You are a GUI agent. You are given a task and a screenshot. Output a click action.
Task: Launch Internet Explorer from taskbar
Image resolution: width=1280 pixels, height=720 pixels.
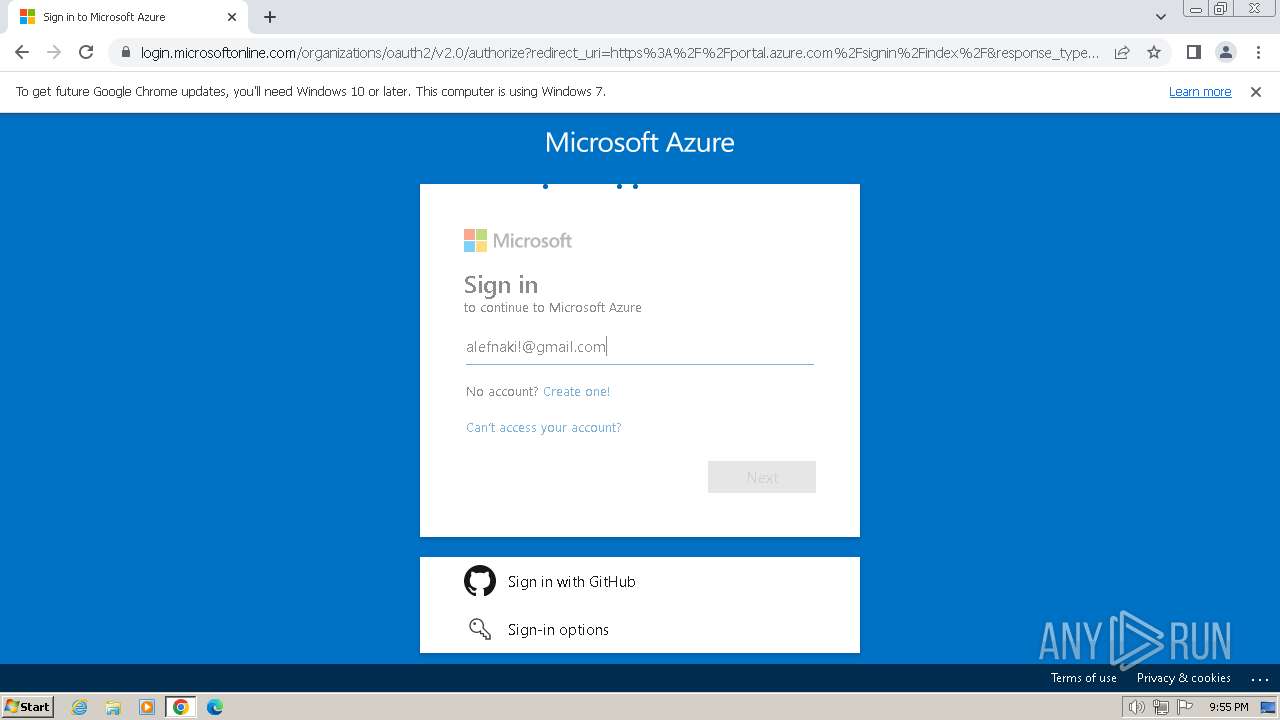79,707
